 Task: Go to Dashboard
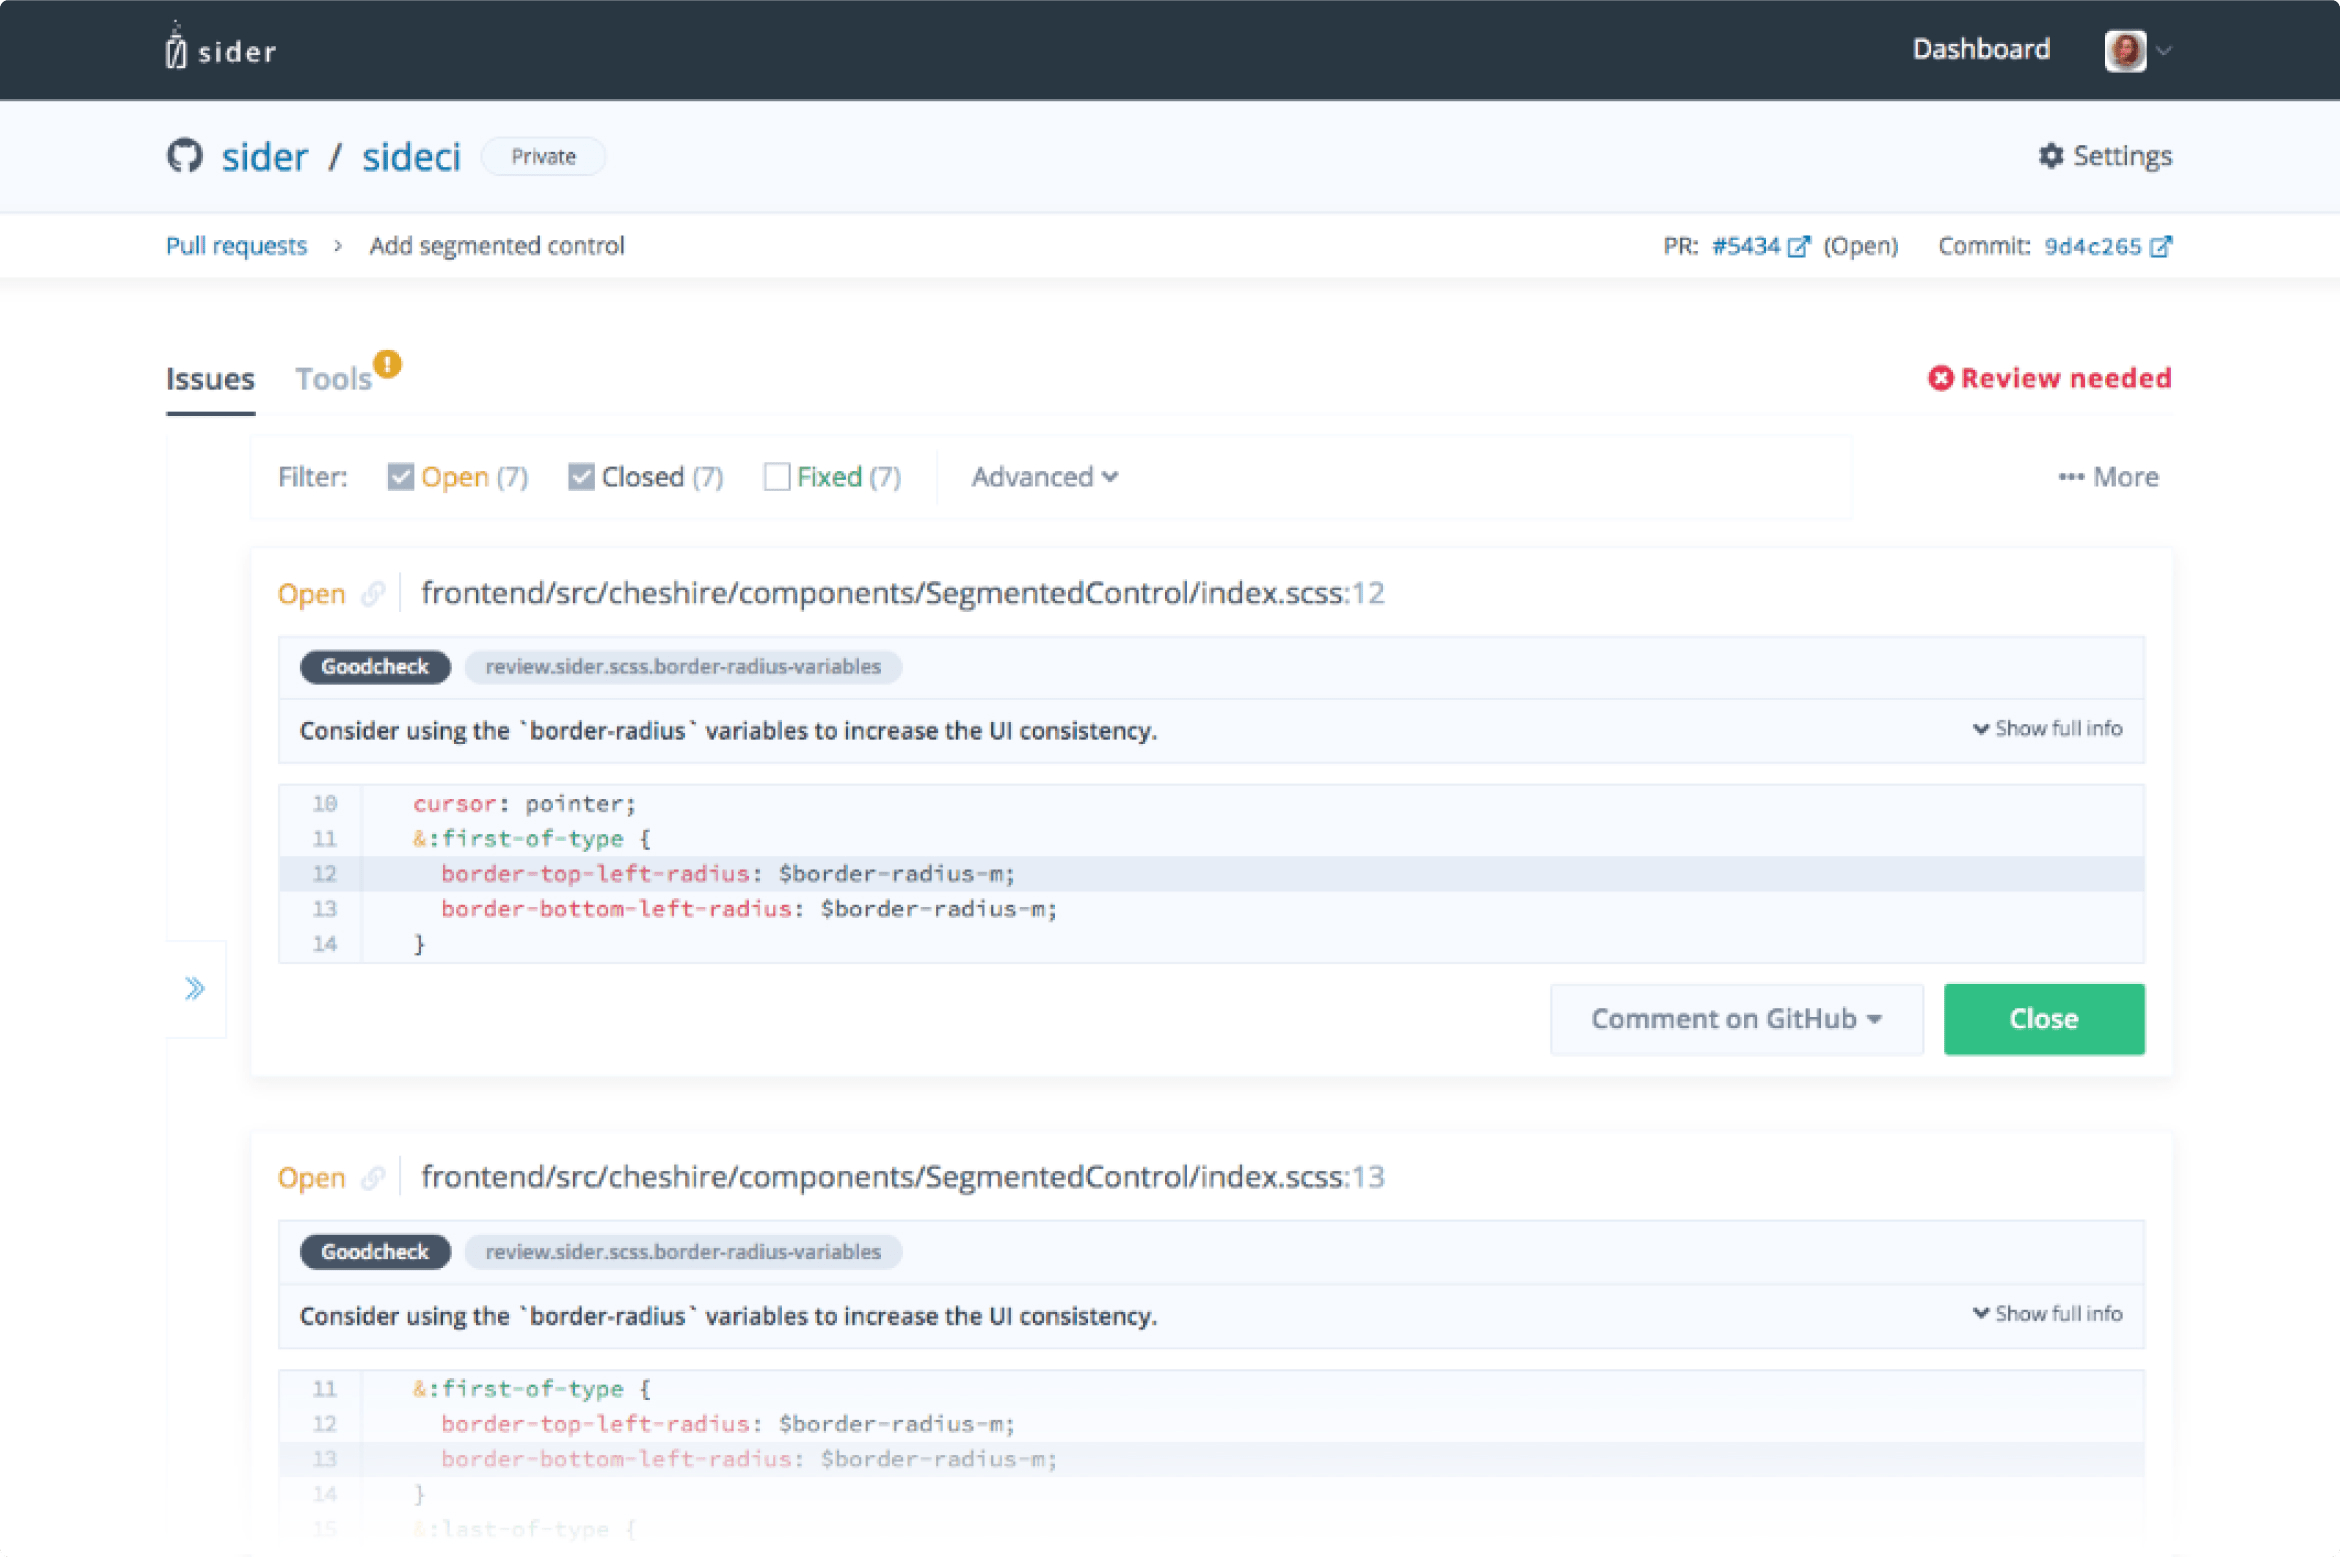click(x=1981, y=49)
